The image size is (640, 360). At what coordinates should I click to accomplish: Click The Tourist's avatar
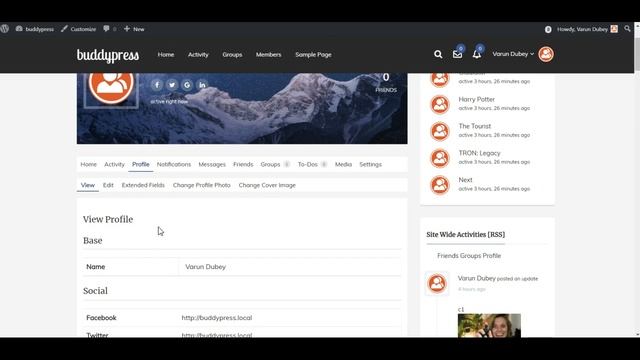coord(440,131)
